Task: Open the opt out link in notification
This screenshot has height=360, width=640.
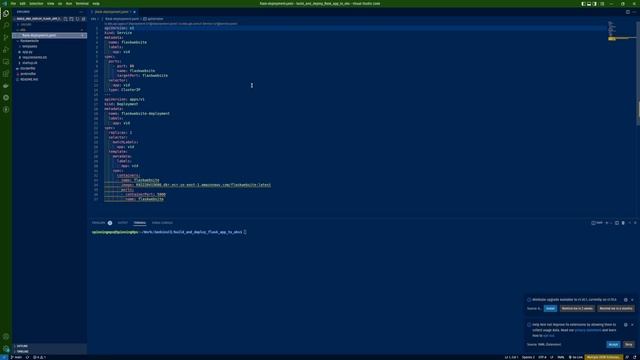Action: point(549,336)
